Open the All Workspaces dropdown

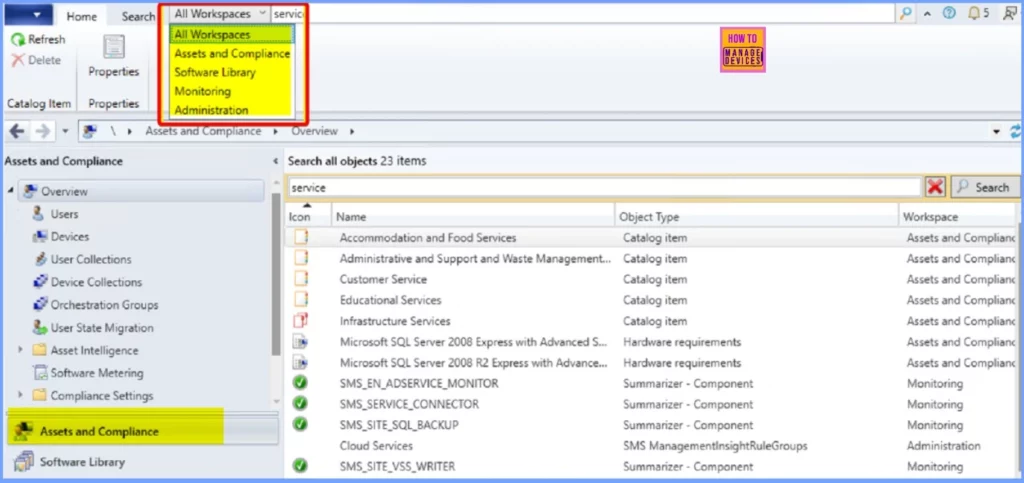[219, 13]
